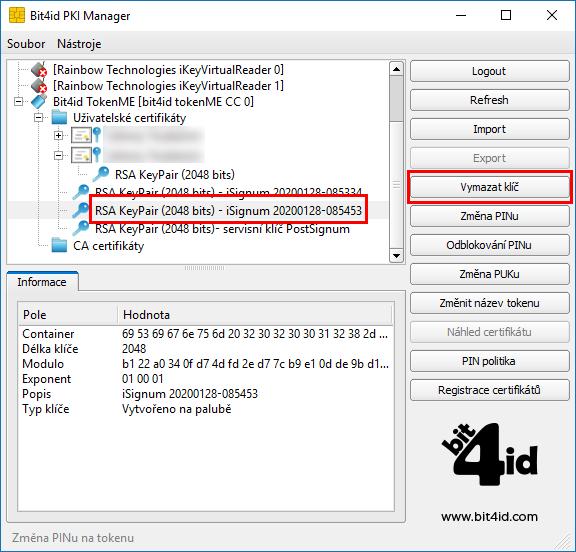This screenshot has width=576, height=552.
Task: Click the Změnit název tokenu button
Action: pyautogui.click(x=489, y=303)
